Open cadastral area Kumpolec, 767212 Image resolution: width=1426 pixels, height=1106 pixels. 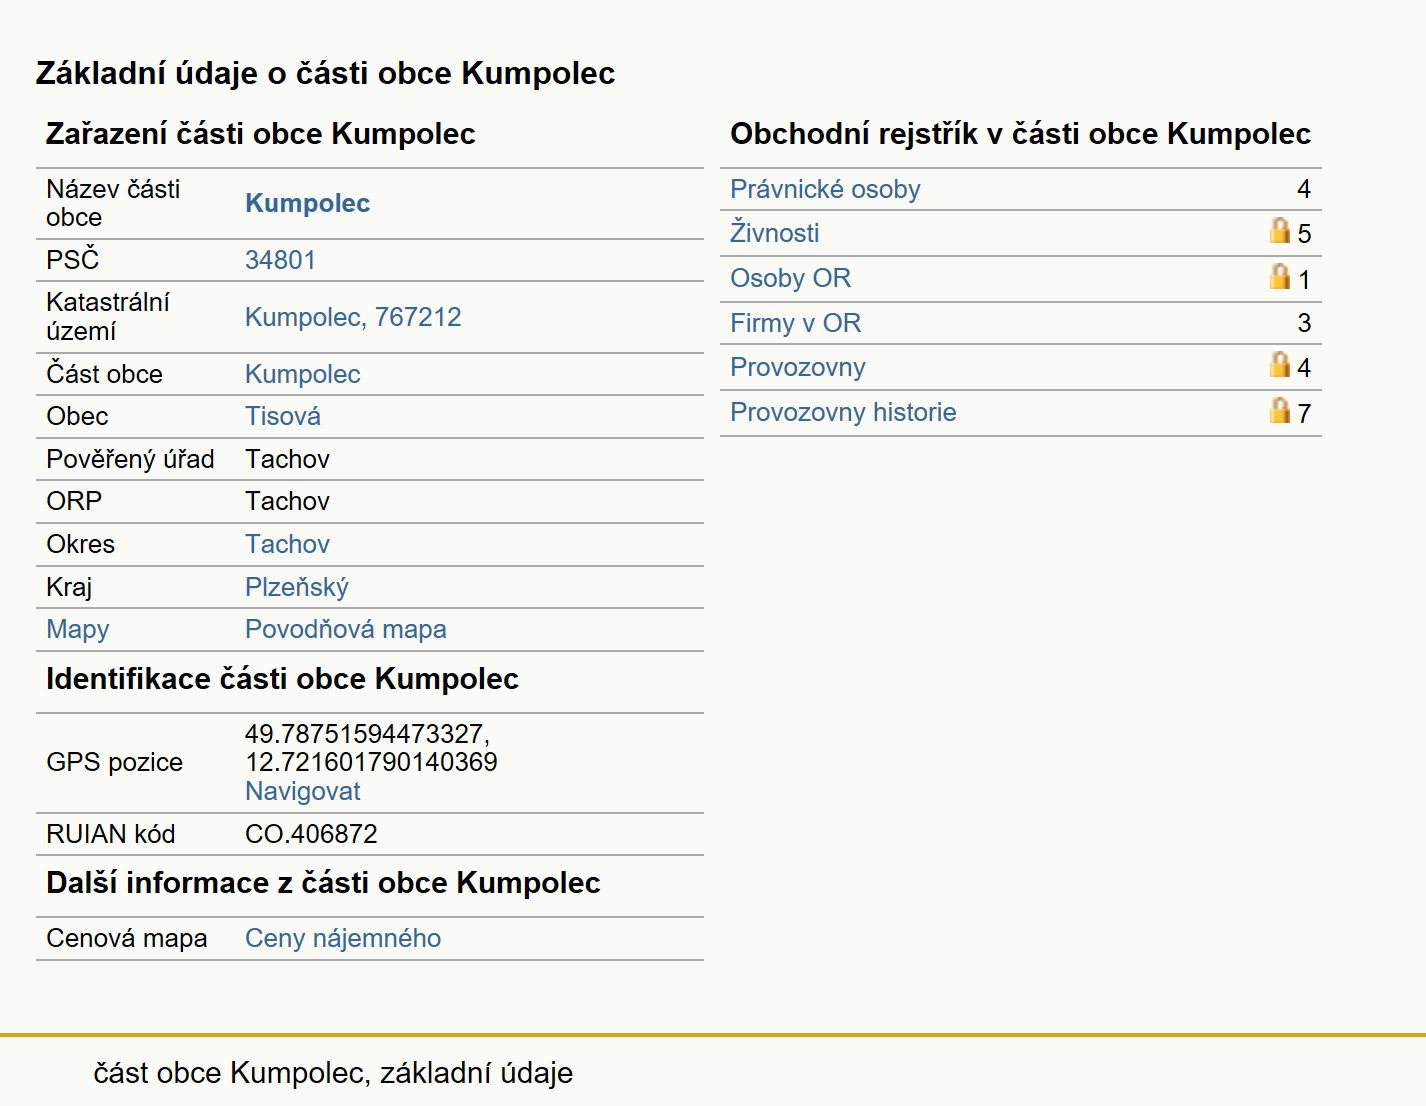click(x=353, y=317)
